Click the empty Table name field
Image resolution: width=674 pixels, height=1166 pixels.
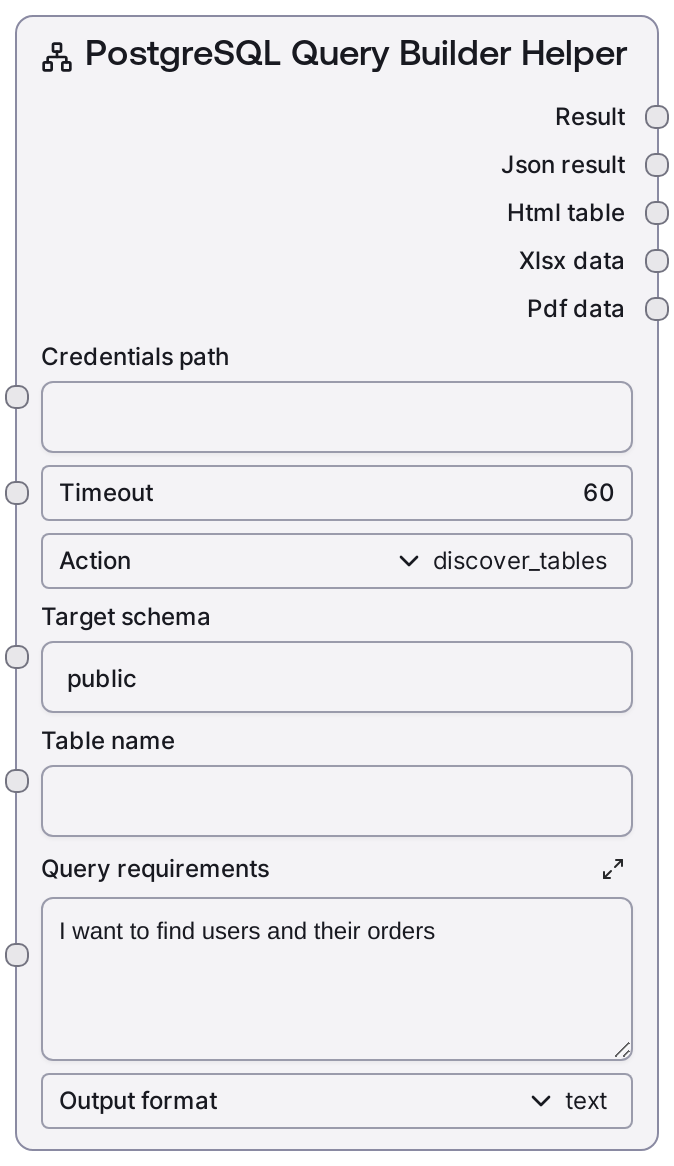pos(336,801)
